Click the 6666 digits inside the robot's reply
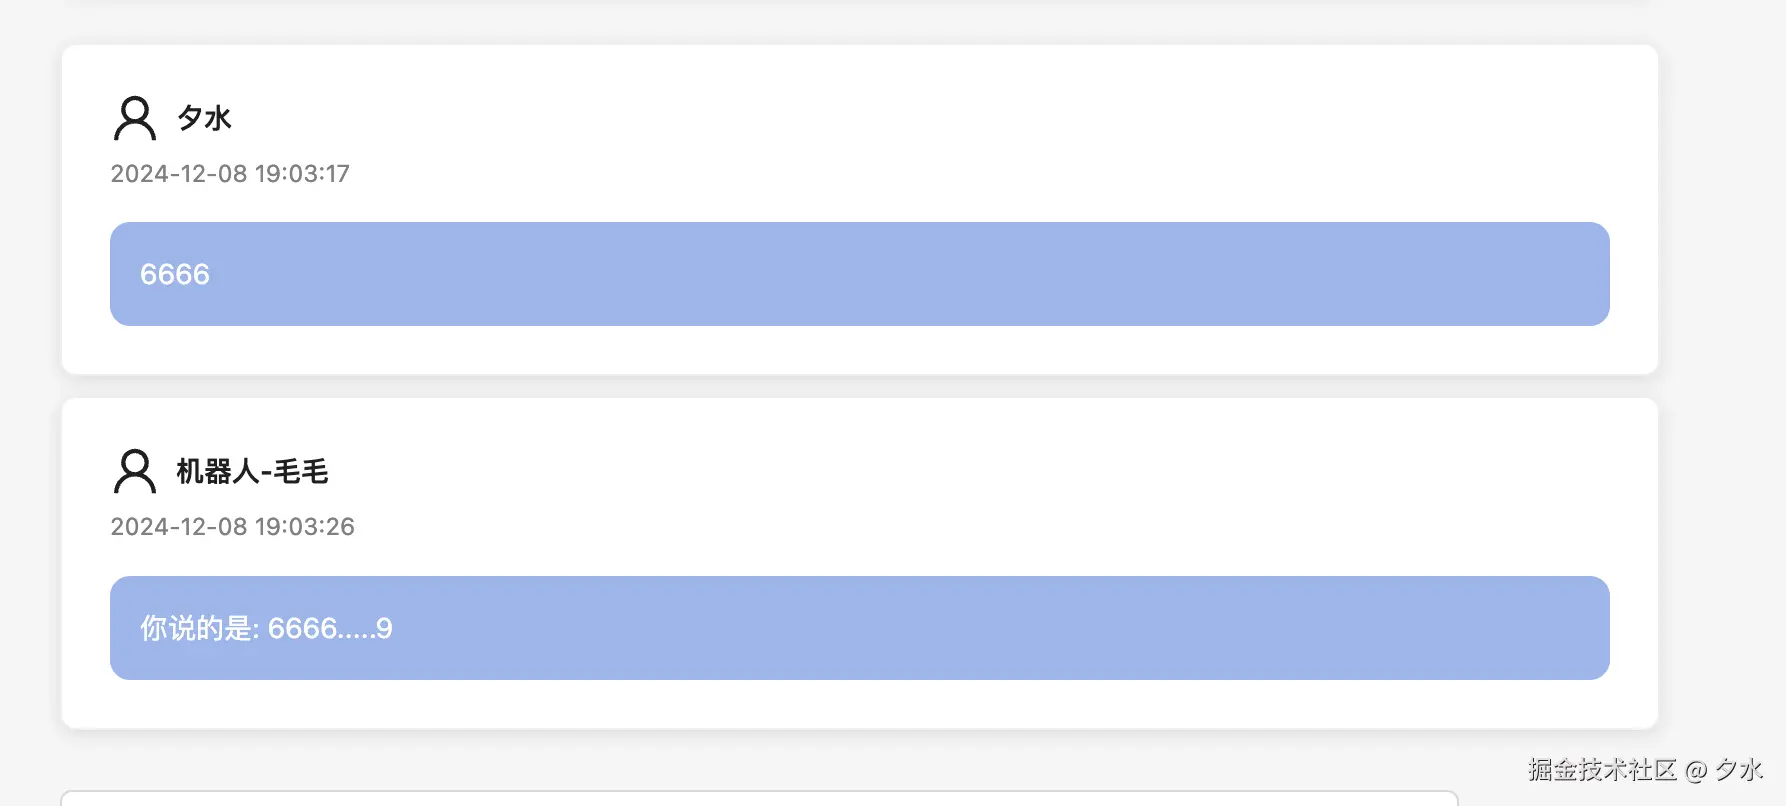 coord(302,628)
